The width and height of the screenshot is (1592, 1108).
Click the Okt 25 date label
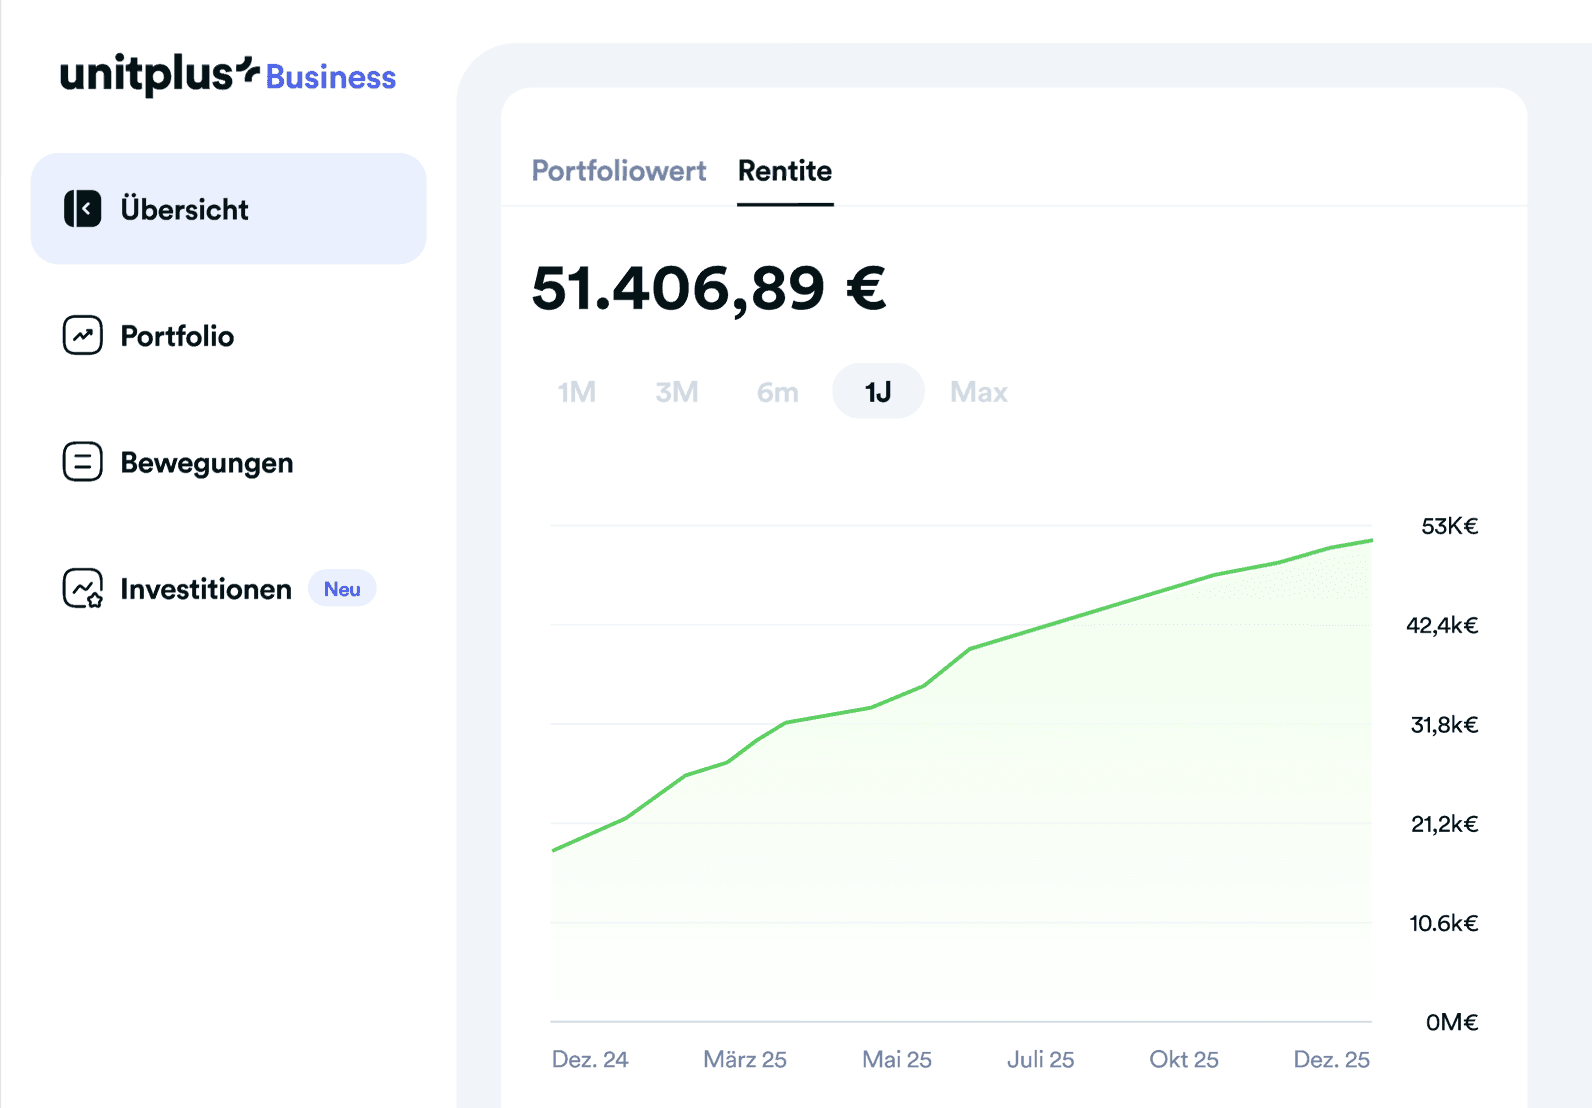click(1184, 1060)
